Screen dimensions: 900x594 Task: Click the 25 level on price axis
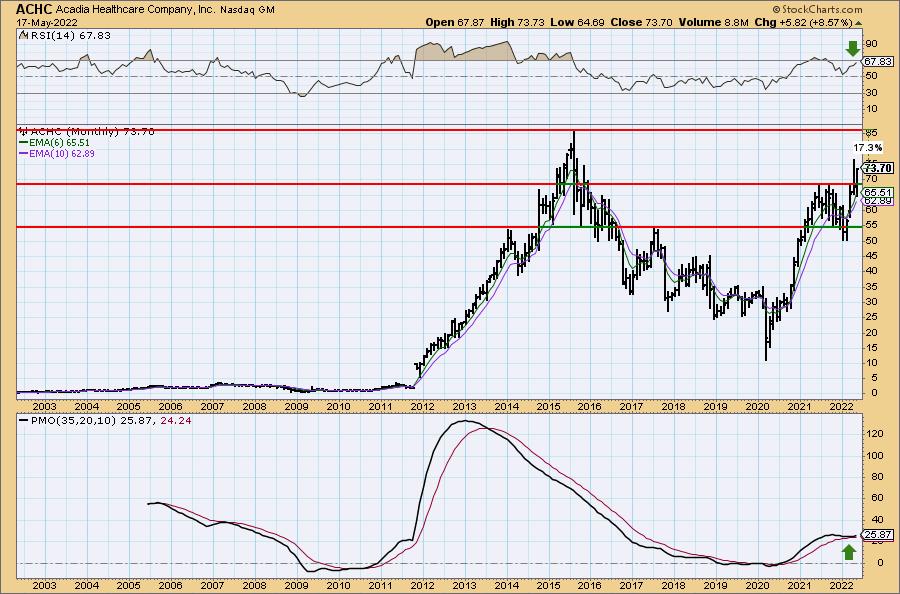tap(870, 317)
